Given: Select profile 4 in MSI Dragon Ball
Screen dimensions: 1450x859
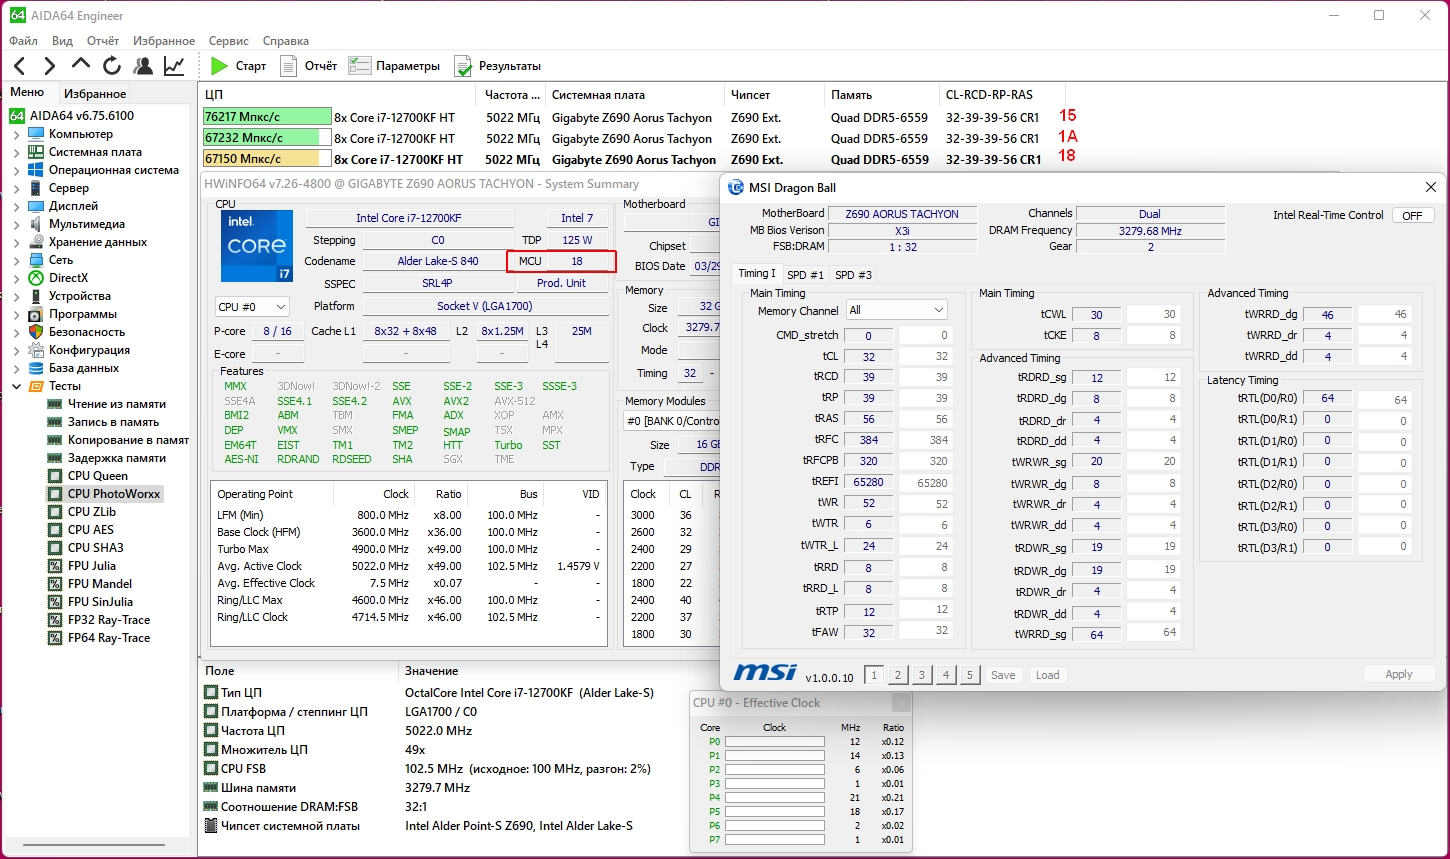Looking at the screenshot, I should [x=946, y=675].
